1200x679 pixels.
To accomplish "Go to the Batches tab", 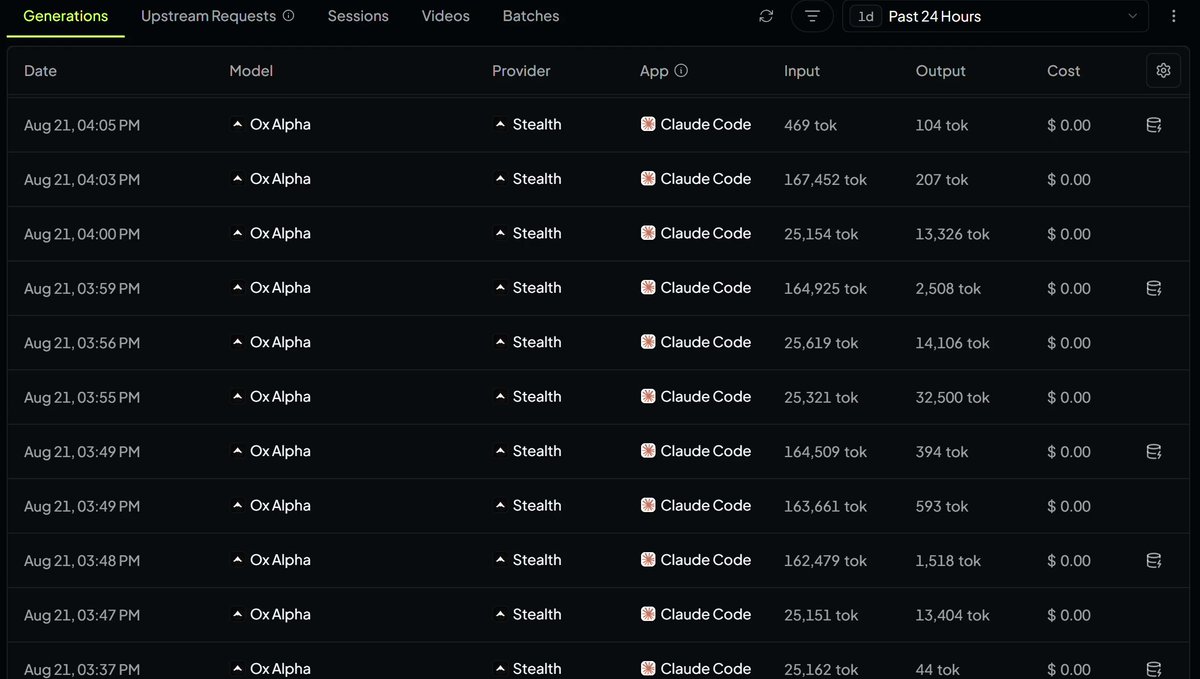I will pyautogui.click(x=531, y=16).
